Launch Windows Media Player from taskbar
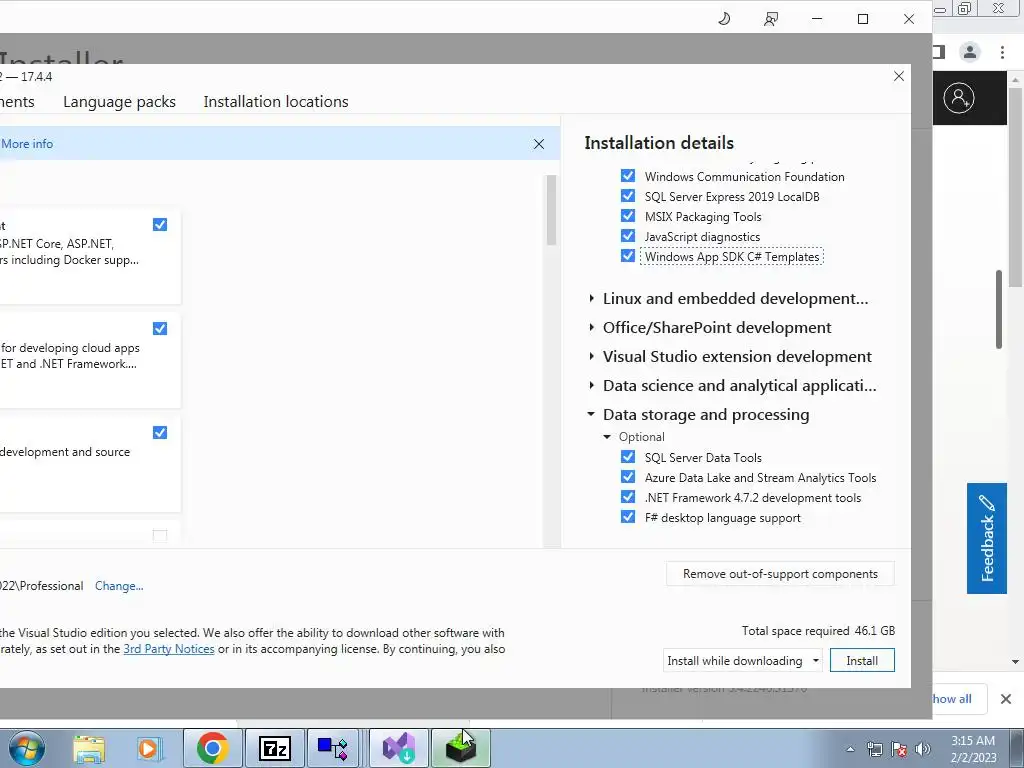The width and height of the screenshot is (1024, 768). (x=149, y=748)
